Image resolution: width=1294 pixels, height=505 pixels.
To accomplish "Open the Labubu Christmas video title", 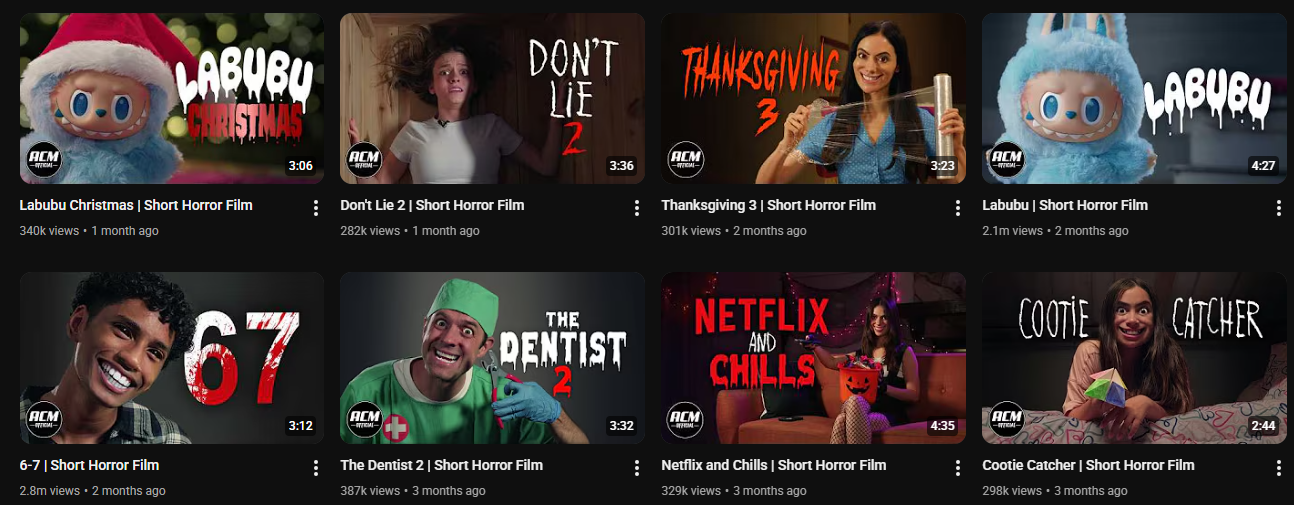I will 136,205.
